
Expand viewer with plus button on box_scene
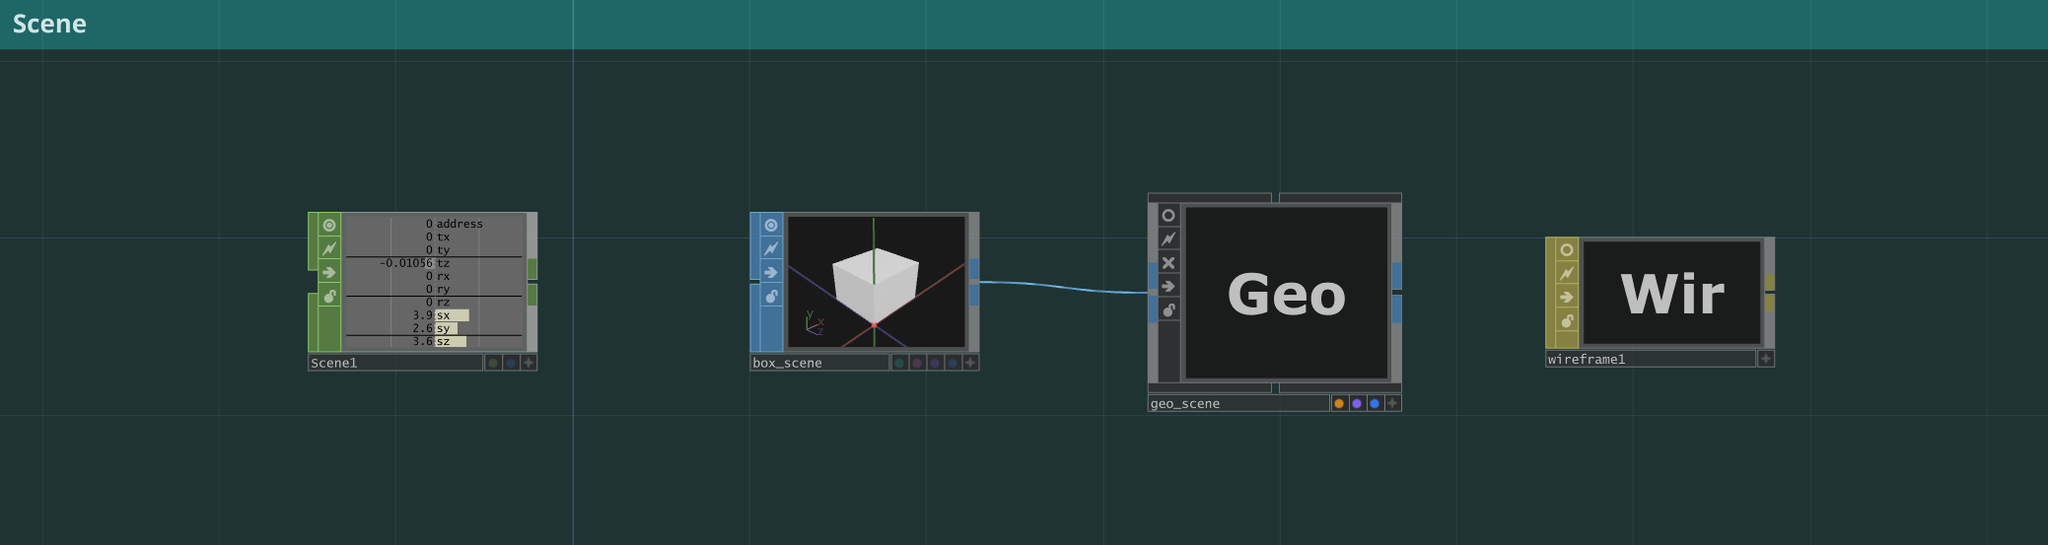970,363
